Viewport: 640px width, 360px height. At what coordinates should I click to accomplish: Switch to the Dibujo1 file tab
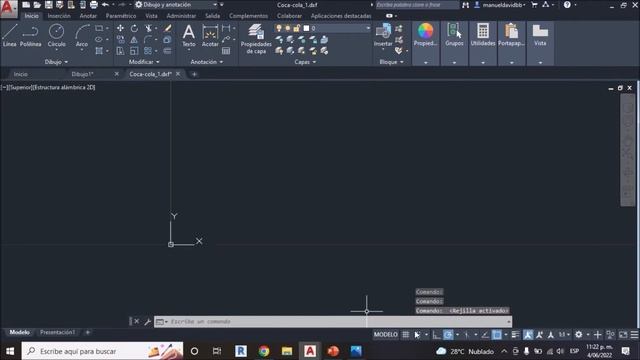[82, 74]
